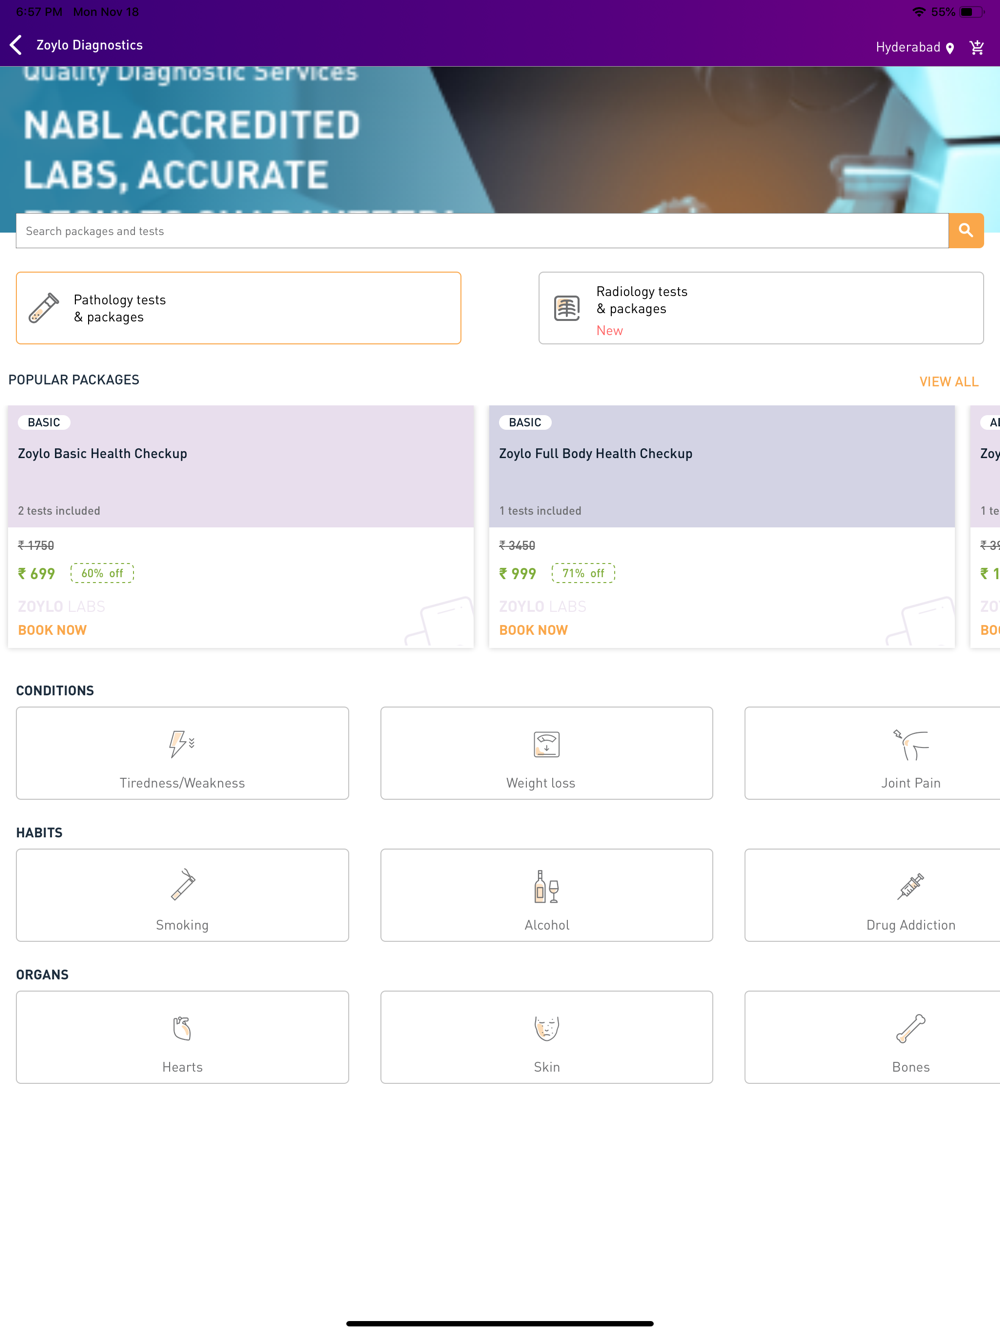
Task: Tap the Bones label
Action: pos(911,1067)
